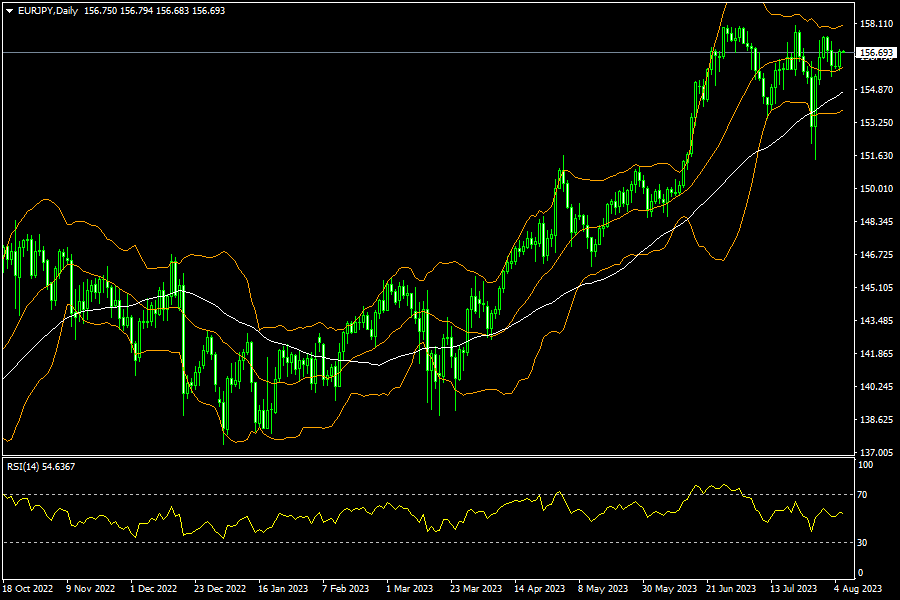The height and width of the screenshot is (600, 900).
Task: Click the 18 Oct 2022 date label
Action: (28, 589)
